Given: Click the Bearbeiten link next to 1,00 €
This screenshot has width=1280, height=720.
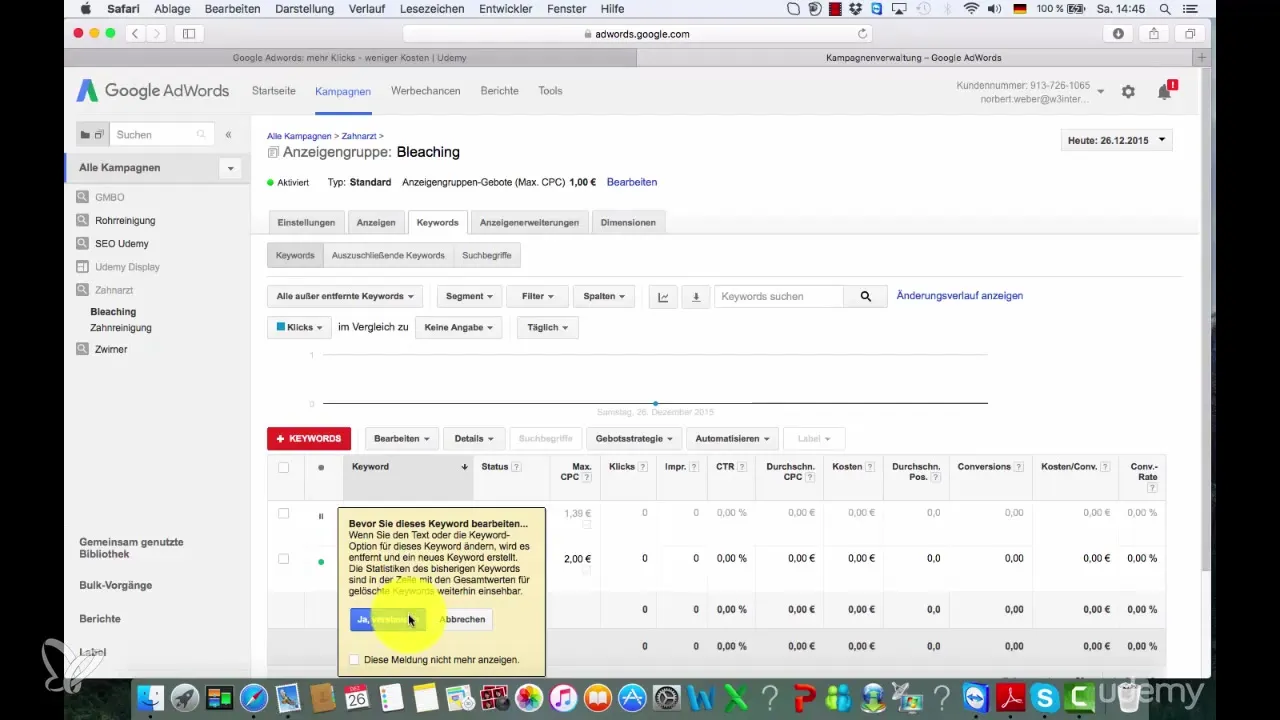Looking at the screenshot, I should (632, 182).
